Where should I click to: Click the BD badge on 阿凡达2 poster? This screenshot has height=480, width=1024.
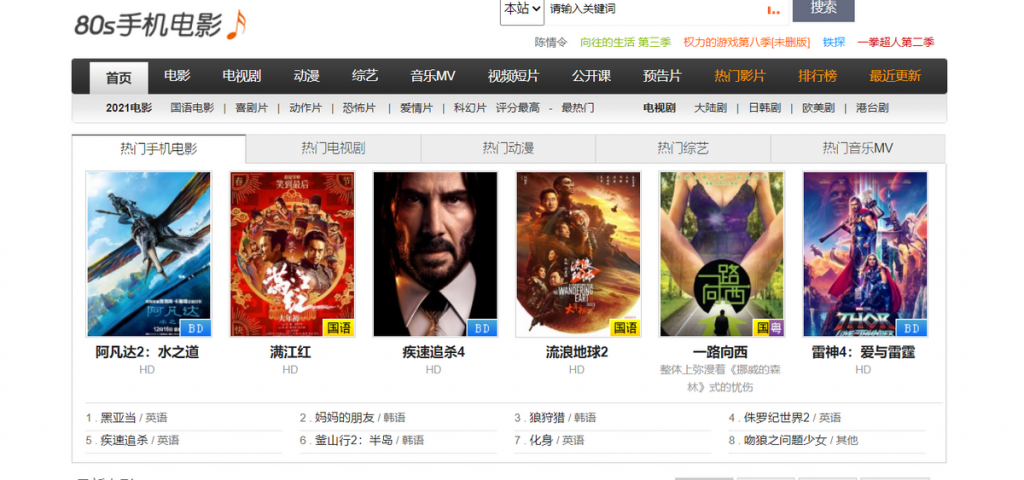coord(195,328)
